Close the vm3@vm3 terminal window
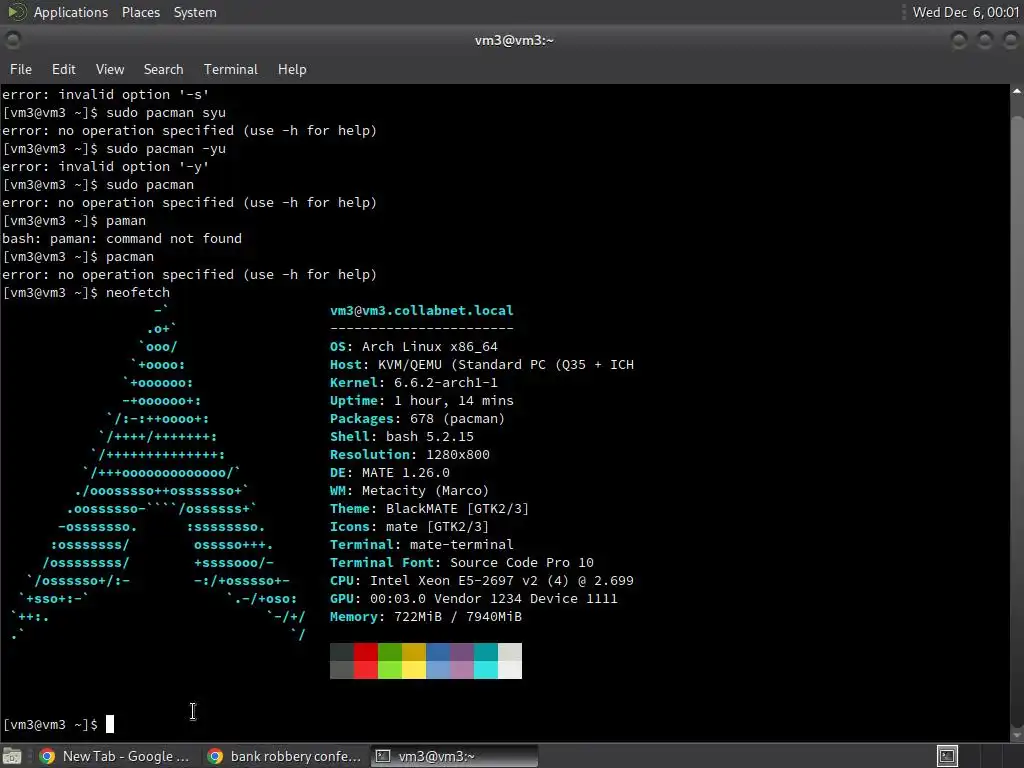1024x768 pixels. 1010,40
